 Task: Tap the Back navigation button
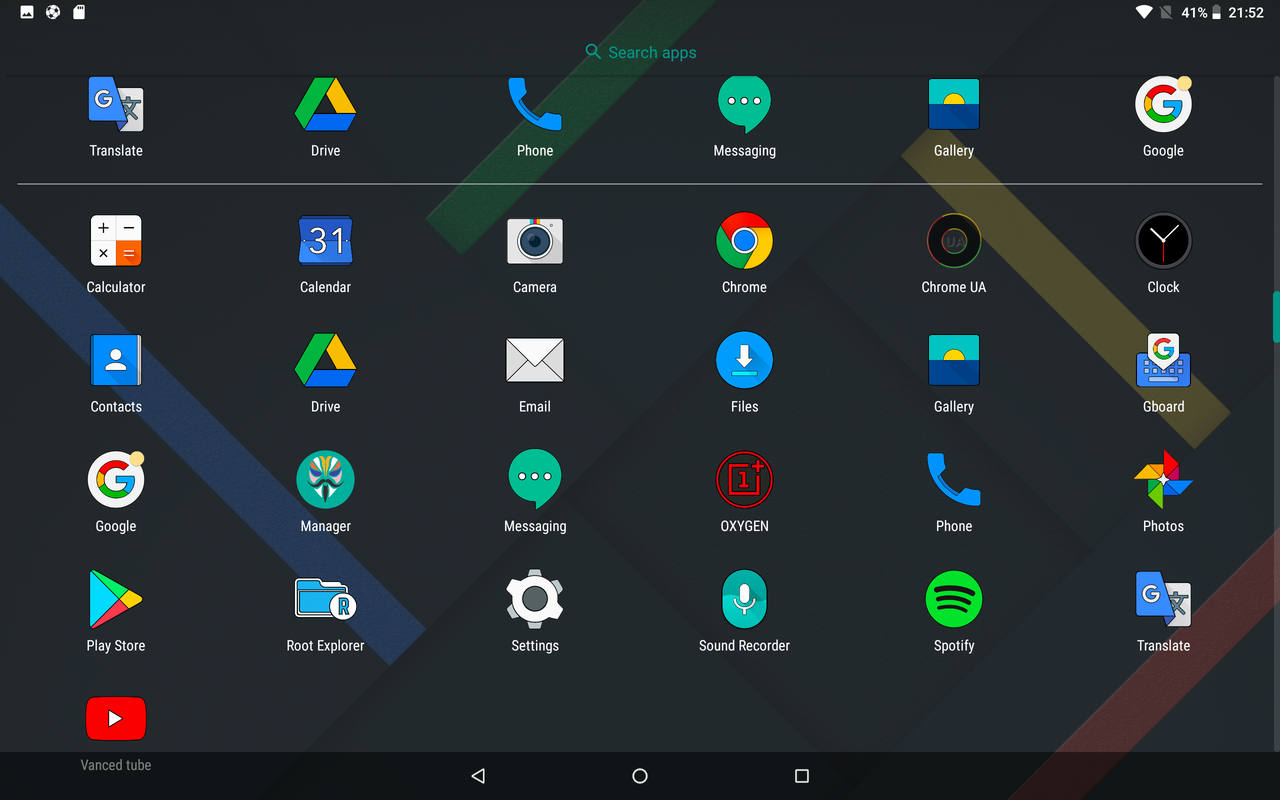(x=478, y=776)
